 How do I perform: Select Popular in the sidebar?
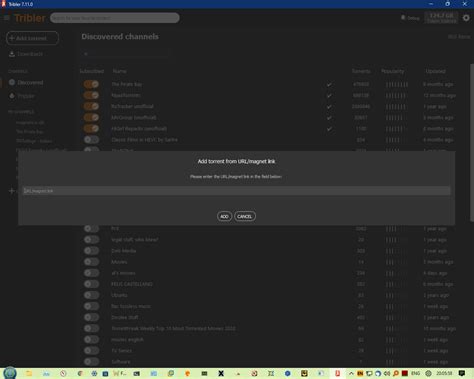tap(22, 96)
